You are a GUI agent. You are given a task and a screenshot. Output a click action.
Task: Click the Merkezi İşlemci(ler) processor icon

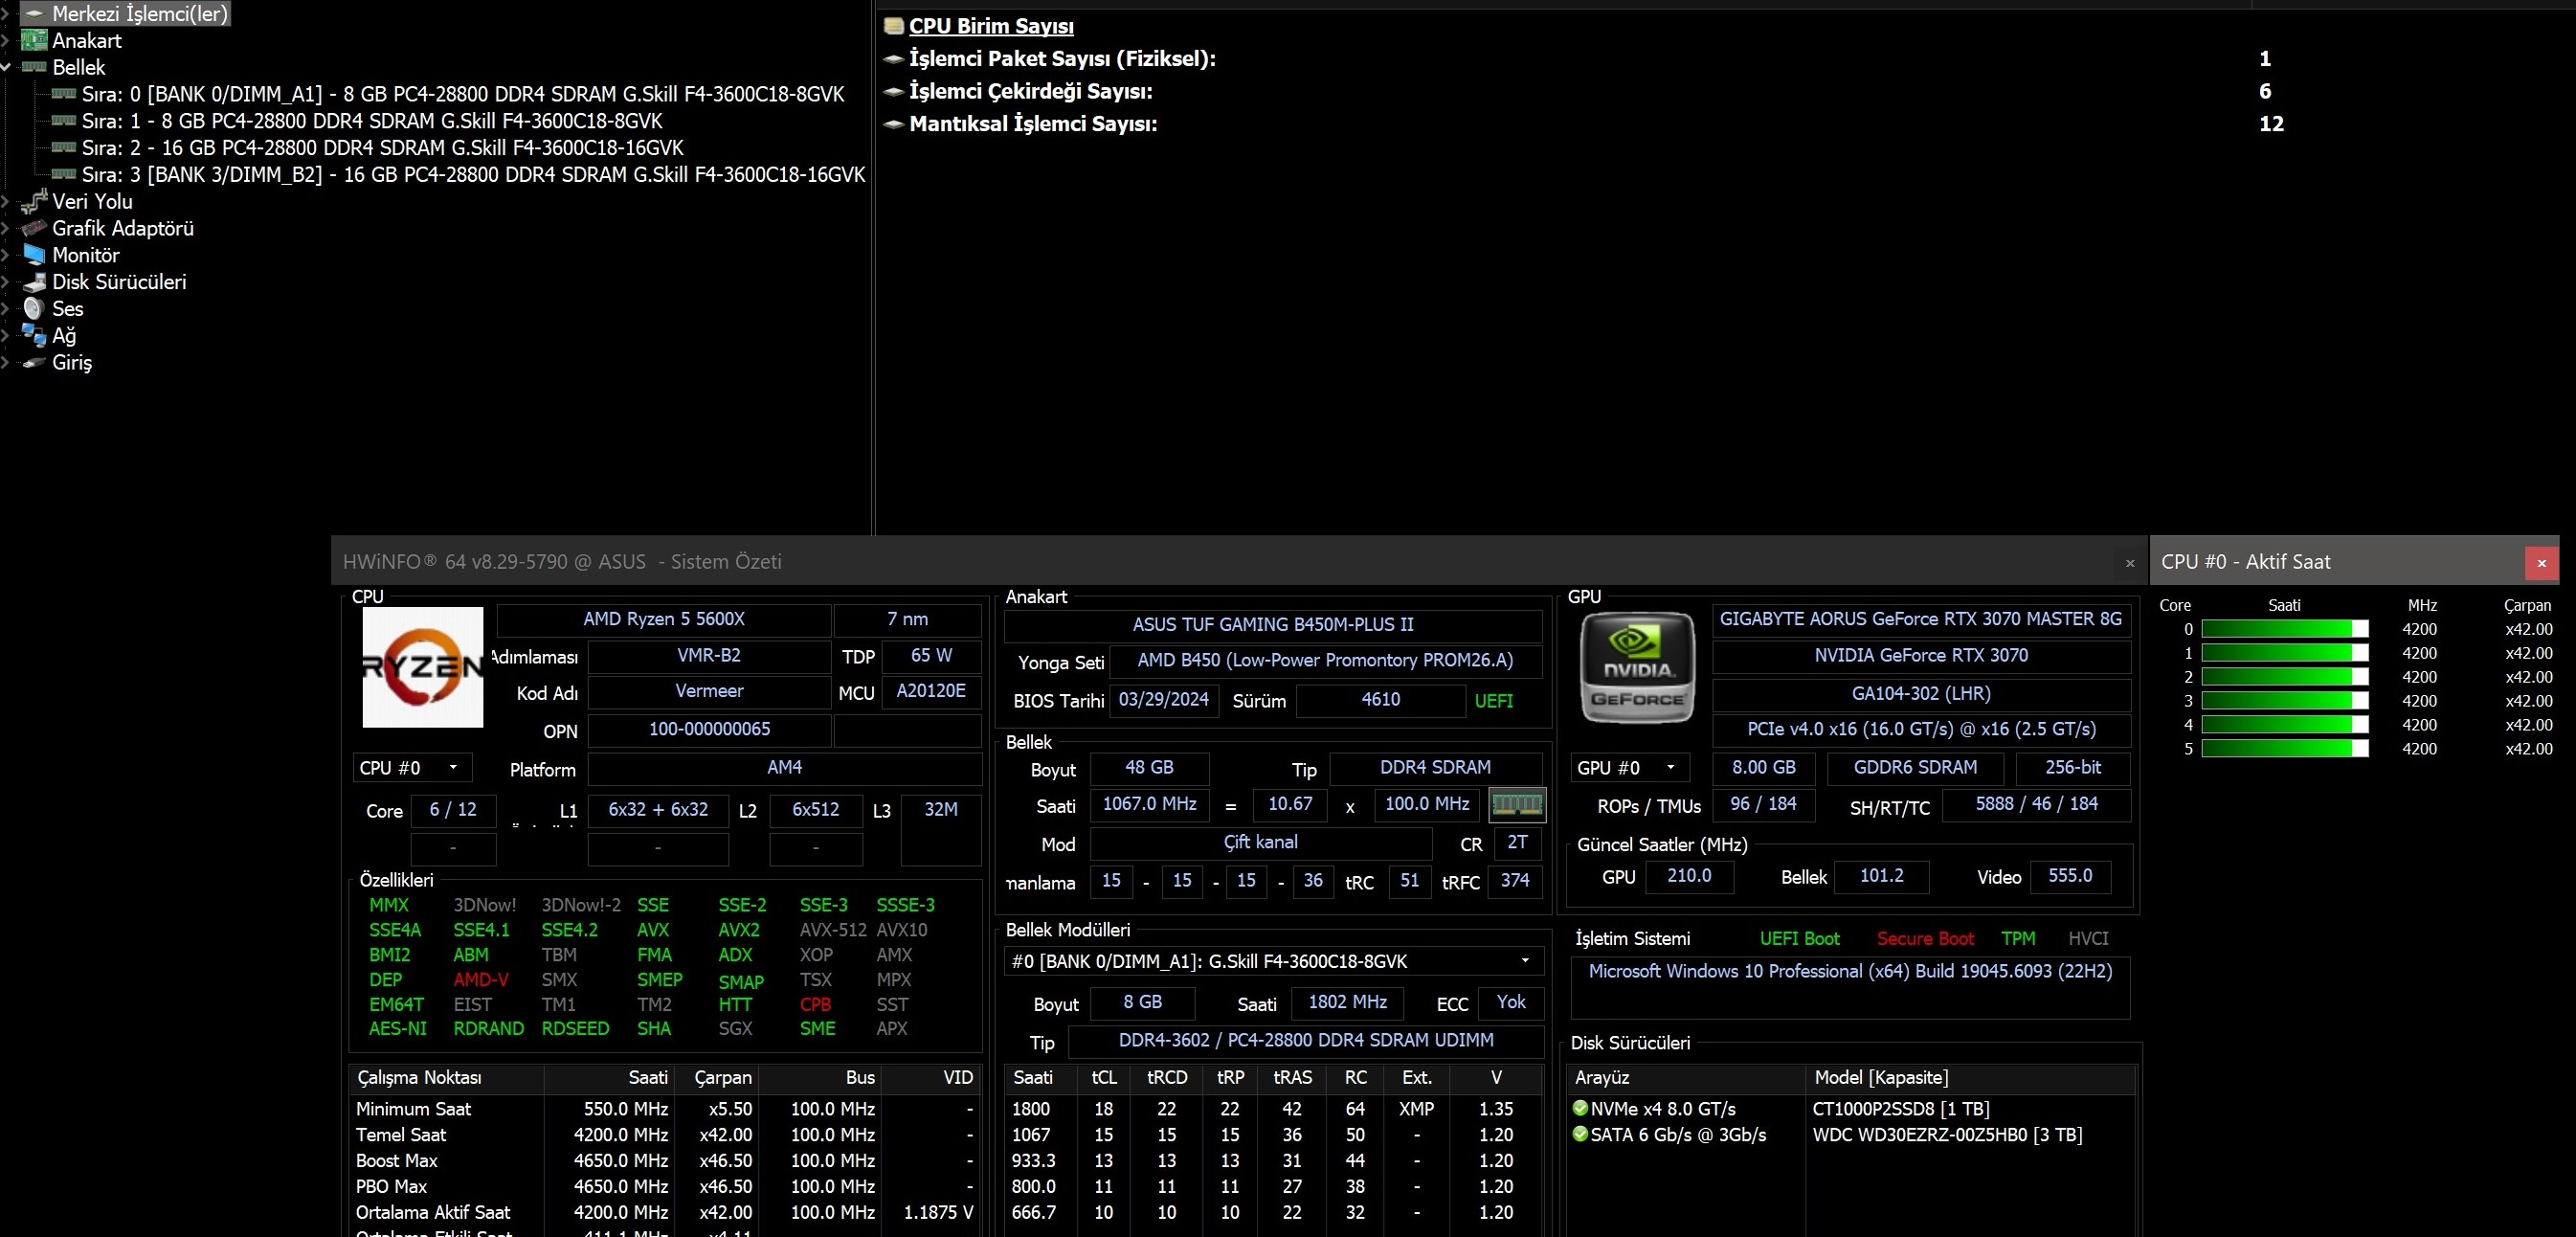[35, 14]
